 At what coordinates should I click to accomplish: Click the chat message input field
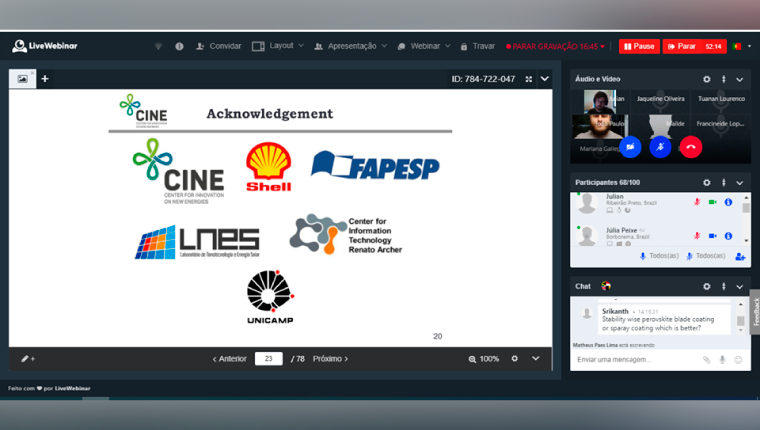(x=636, y=360)
